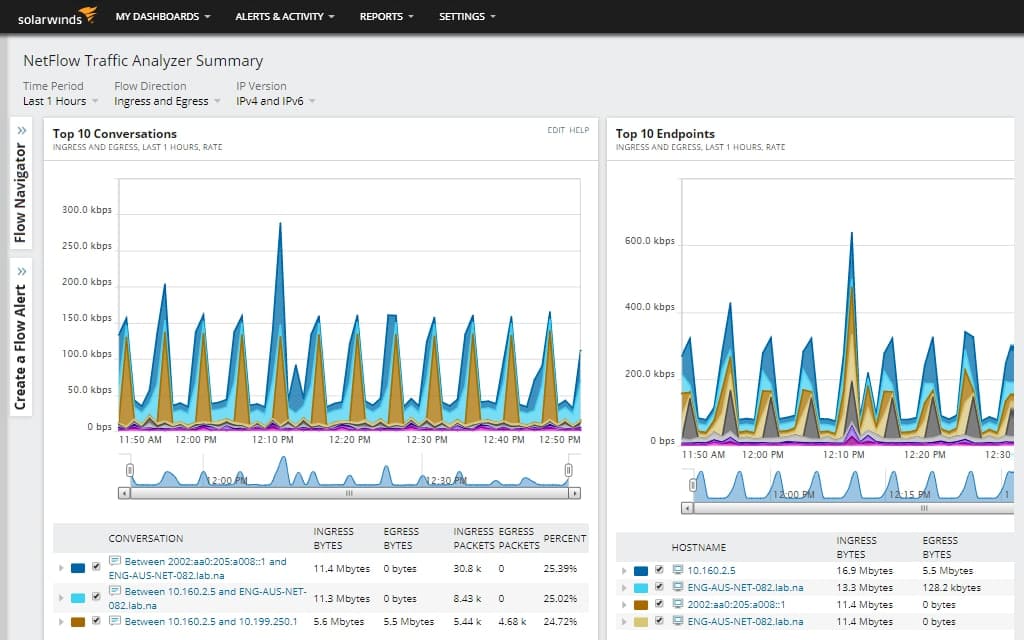Click the device icon beside 2002:aa0:205:a008::1 endpoint
Screen dimensions: 1024x640
678,604
